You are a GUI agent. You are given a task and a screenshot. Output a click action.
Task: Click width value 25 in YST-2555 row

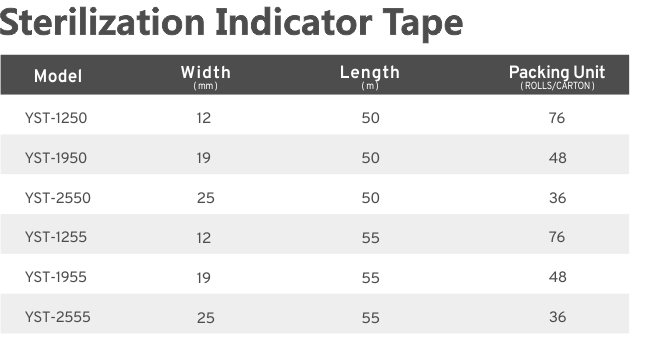pos(205,318)
